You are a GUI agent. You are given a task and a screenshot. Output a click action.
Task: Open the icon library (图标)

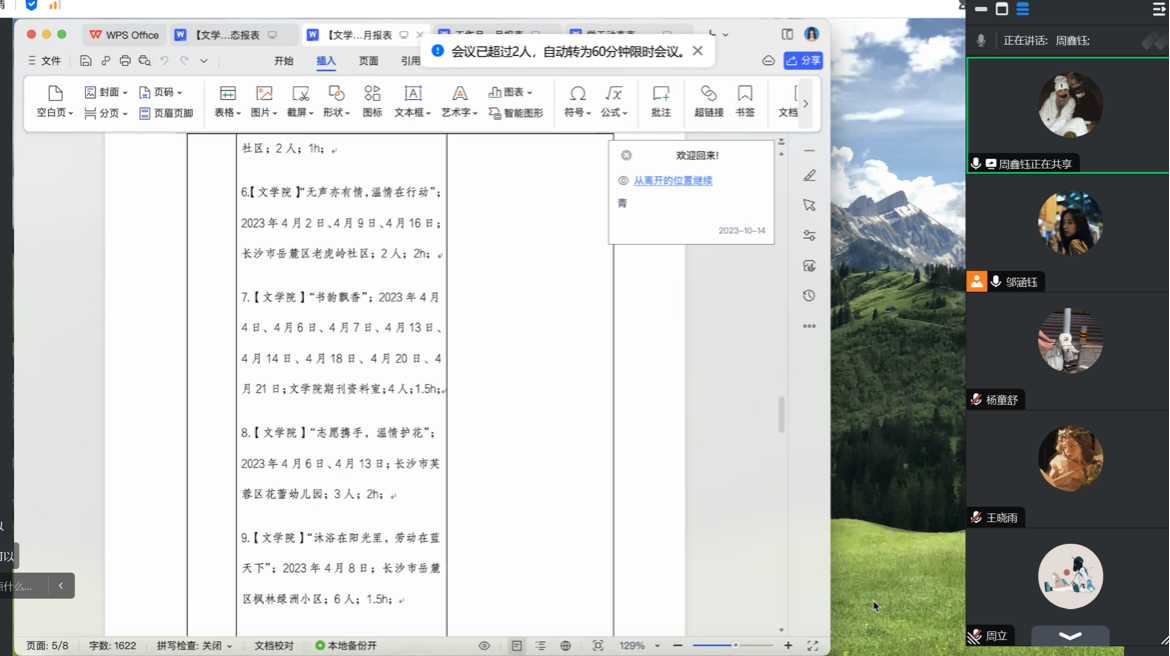pos(372,101)
